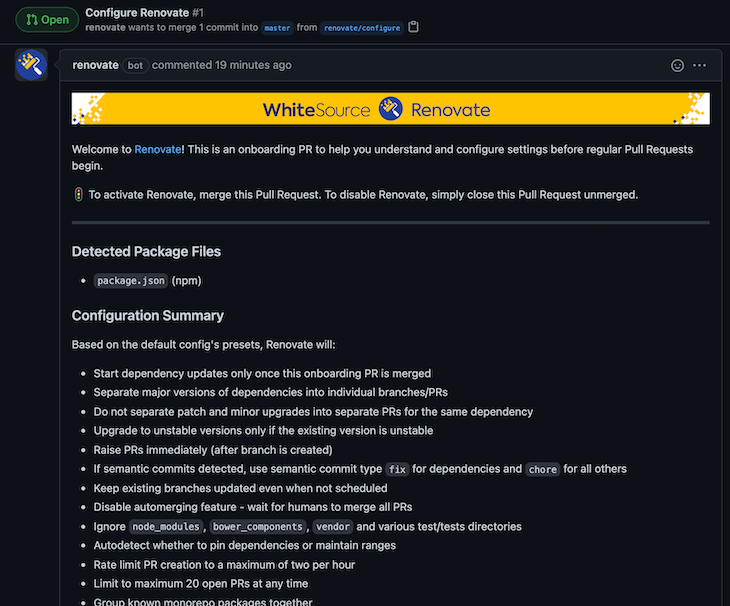Screen dimensions: 730x606
Task: Follow the Renovate link in welcome text
Action: pos(157,150)
